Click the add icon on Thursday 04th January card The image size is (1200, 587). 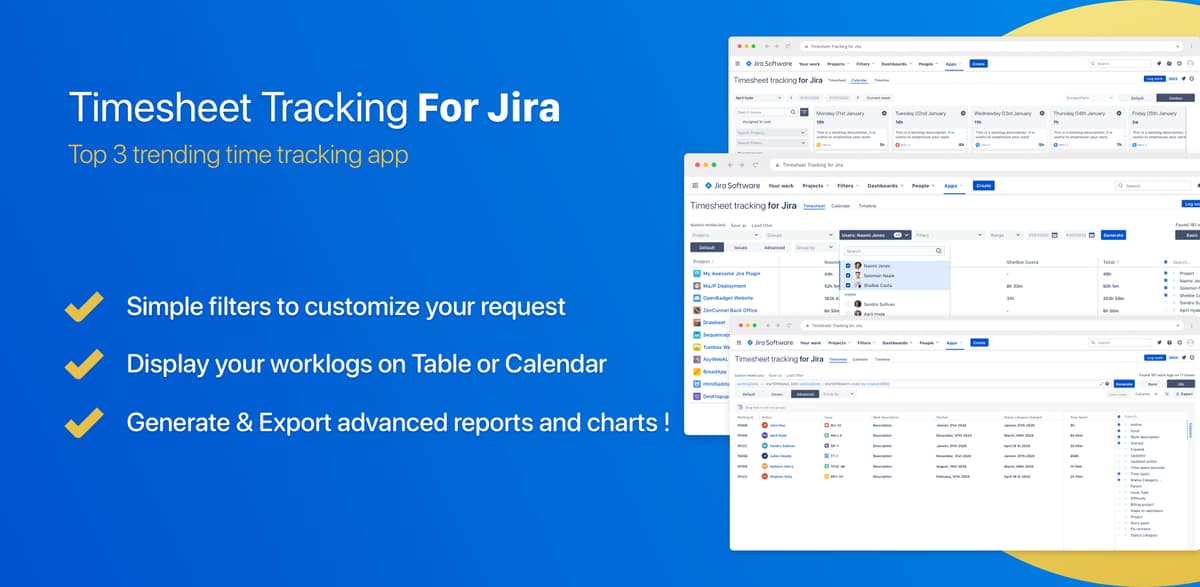click(1120, 114)
